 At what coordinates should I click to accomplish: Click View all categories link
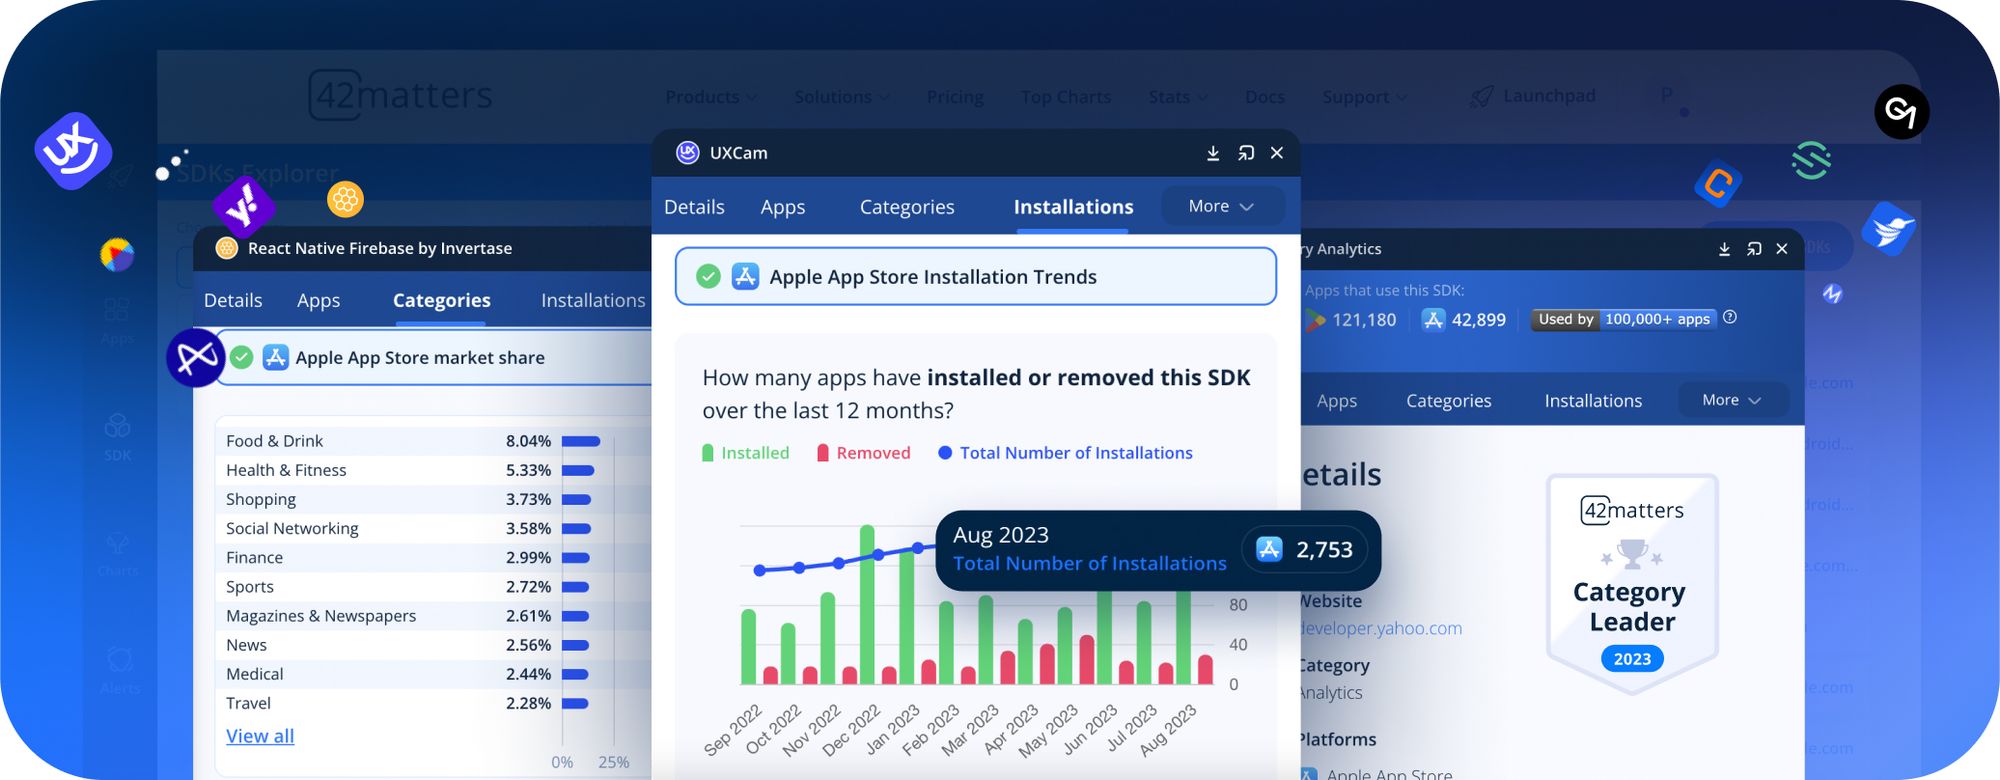tap(260, 736)
